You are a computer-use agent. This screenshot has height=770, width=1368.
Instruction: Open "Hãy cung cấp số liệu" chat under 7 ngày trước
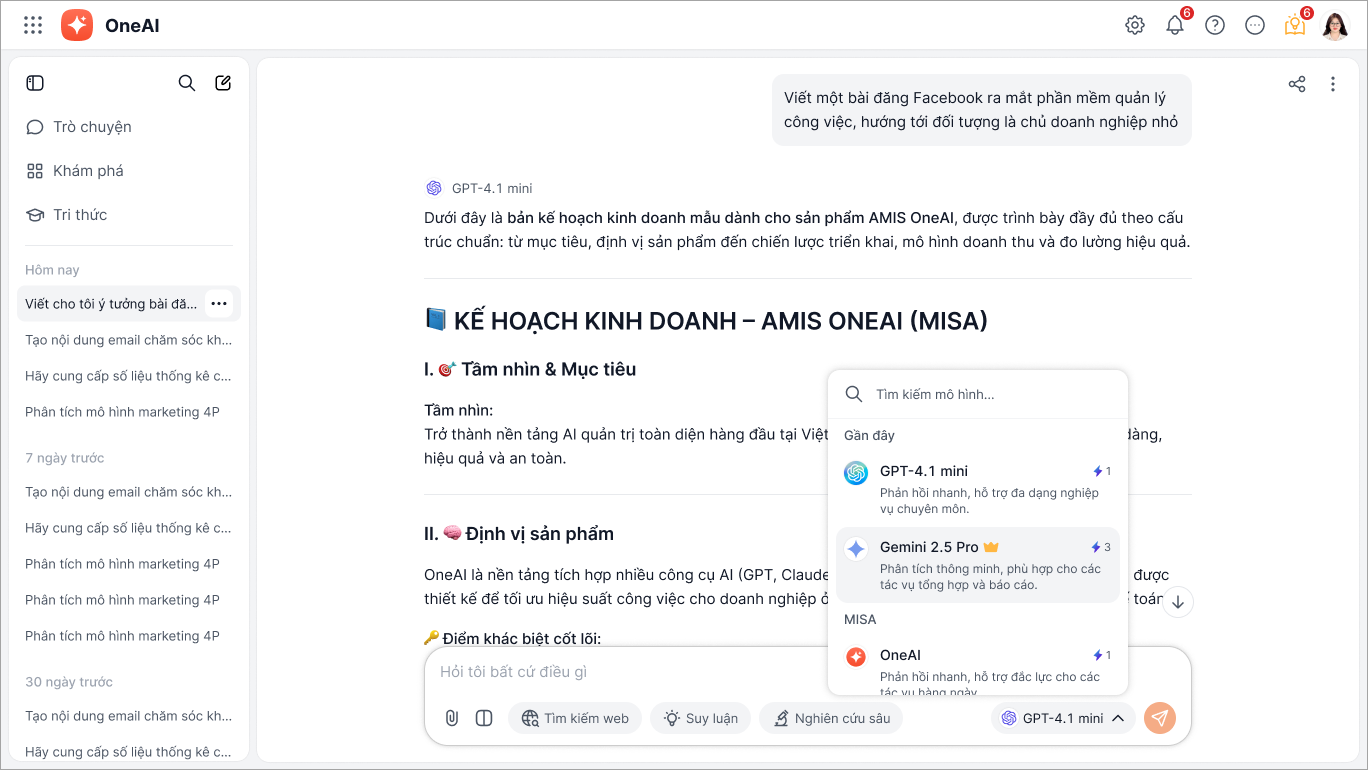(129, 528)
